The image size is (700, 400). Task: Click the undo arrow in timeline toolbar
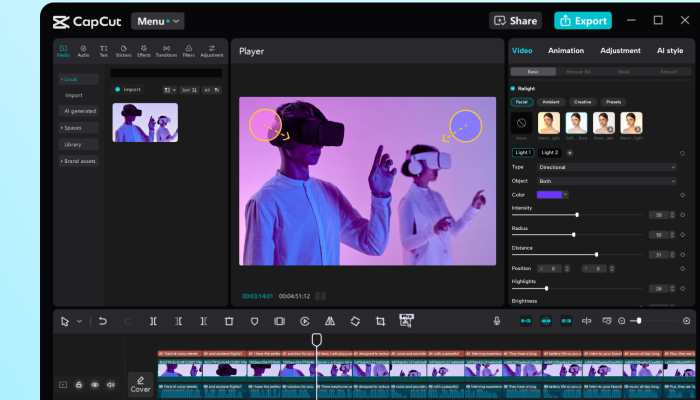tap(102, 321)
